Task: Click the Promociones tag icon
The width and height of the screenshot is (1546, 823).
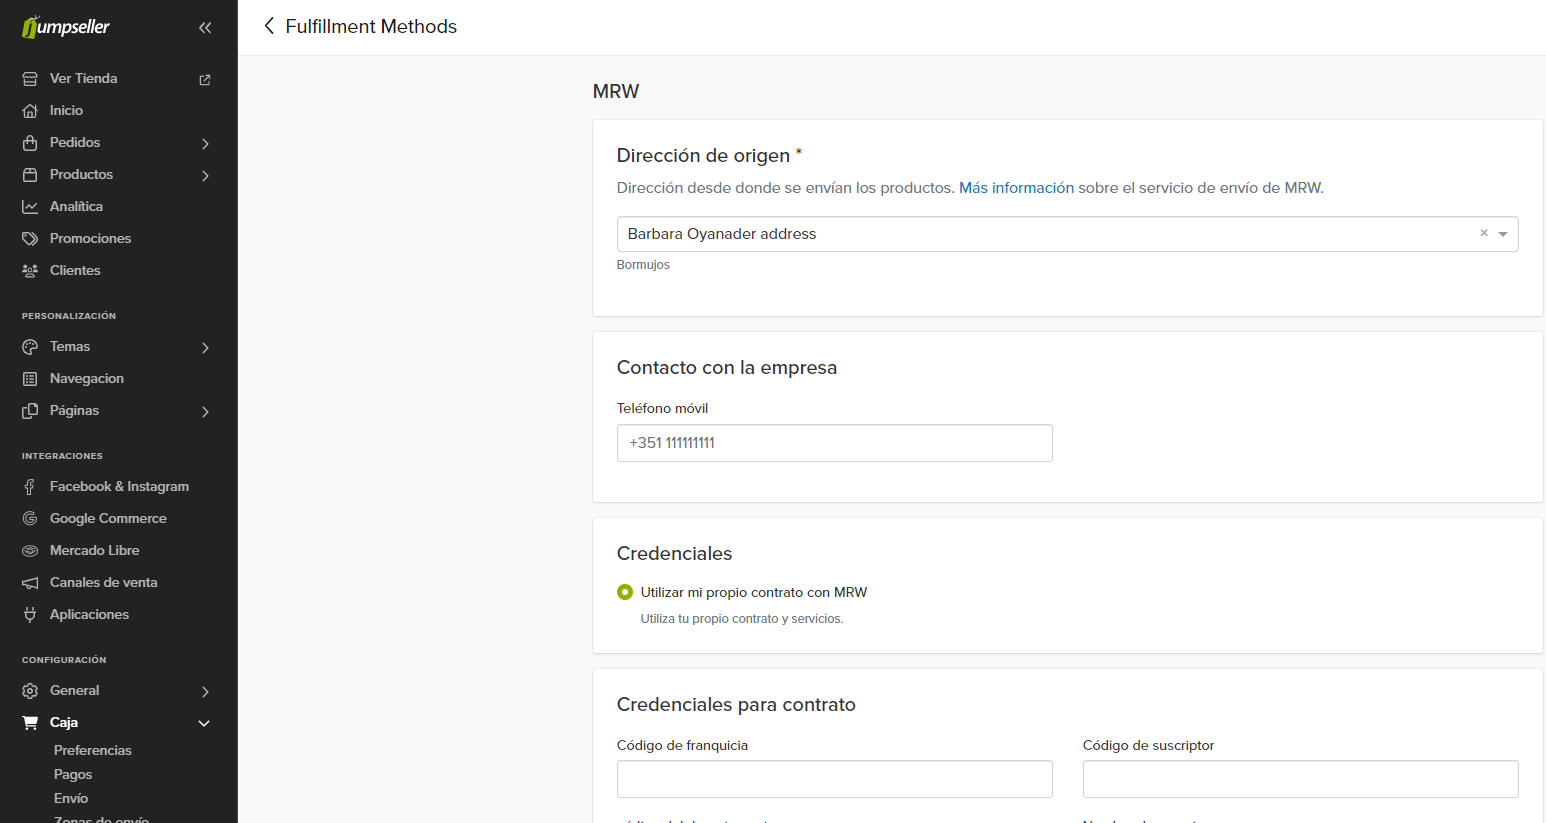Action: click(x=30, y=239)
